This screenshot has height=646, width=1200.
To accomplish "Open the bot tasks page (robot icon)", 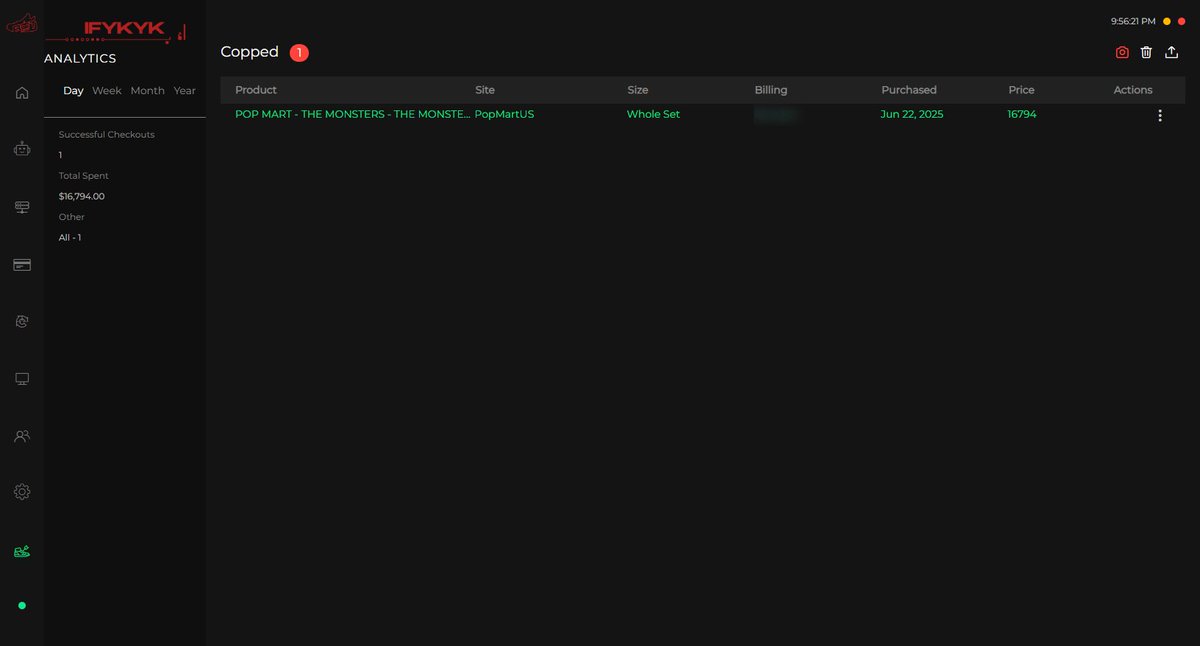I will 22,149.
